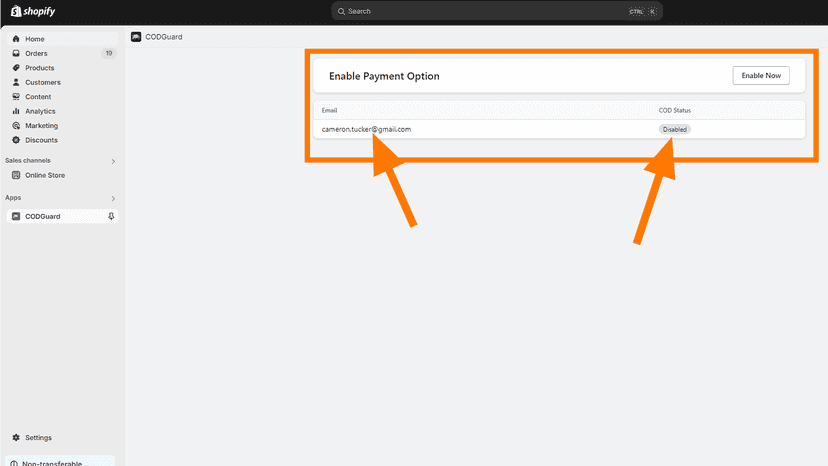
Task: Click the search magnifier icon
Action: (341, 11)
